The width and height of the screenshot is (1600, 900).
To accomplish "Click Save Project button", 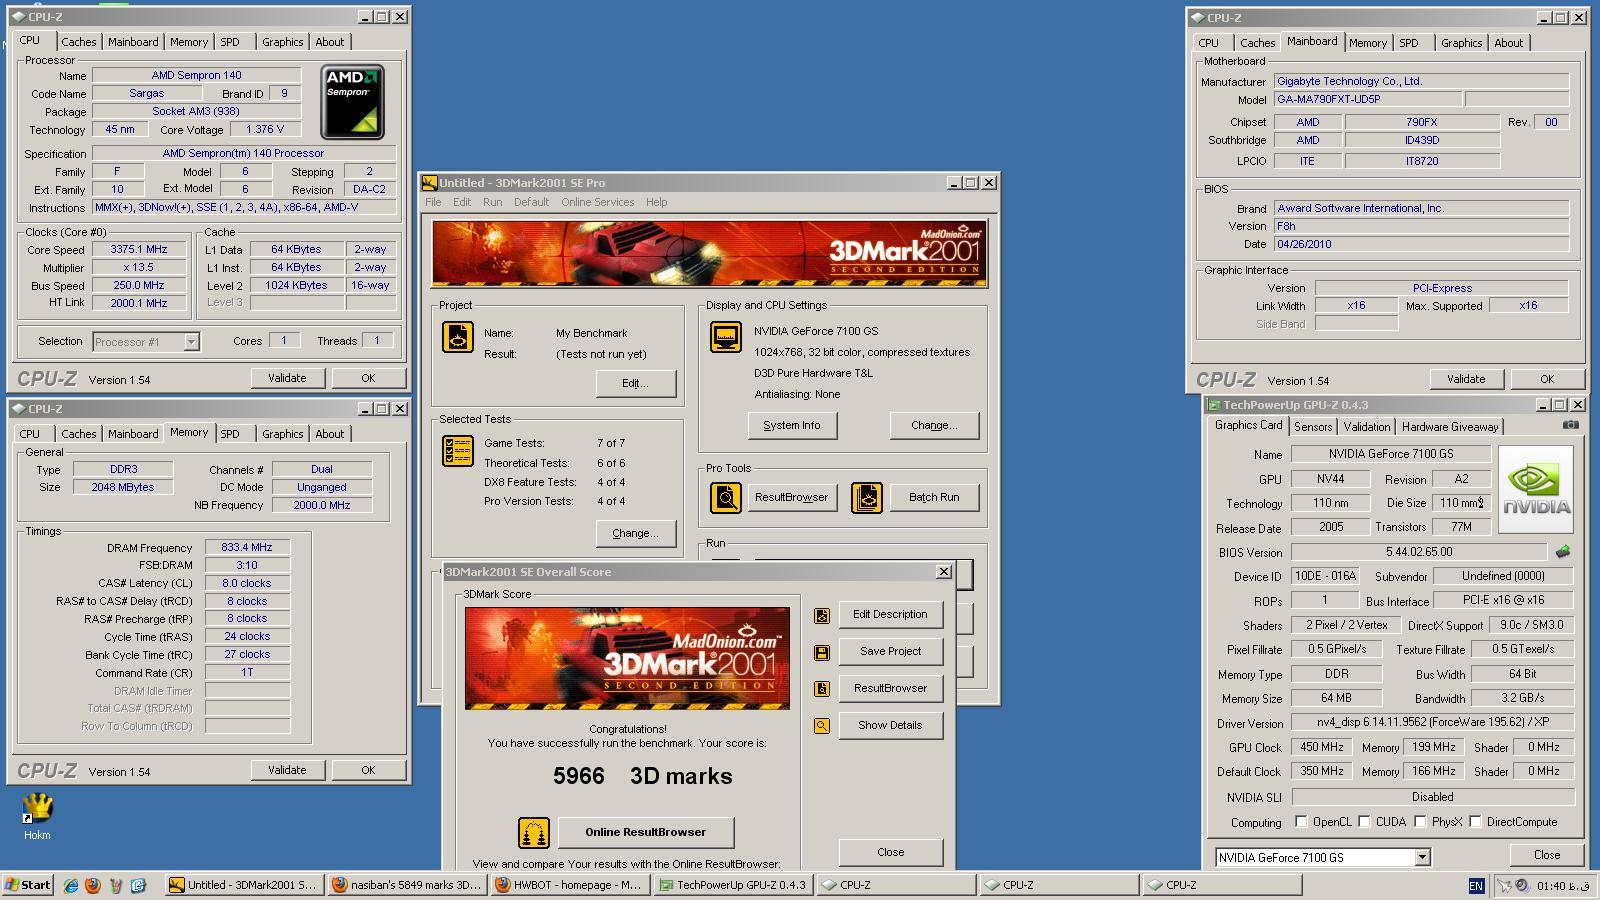I will [890, 651].
